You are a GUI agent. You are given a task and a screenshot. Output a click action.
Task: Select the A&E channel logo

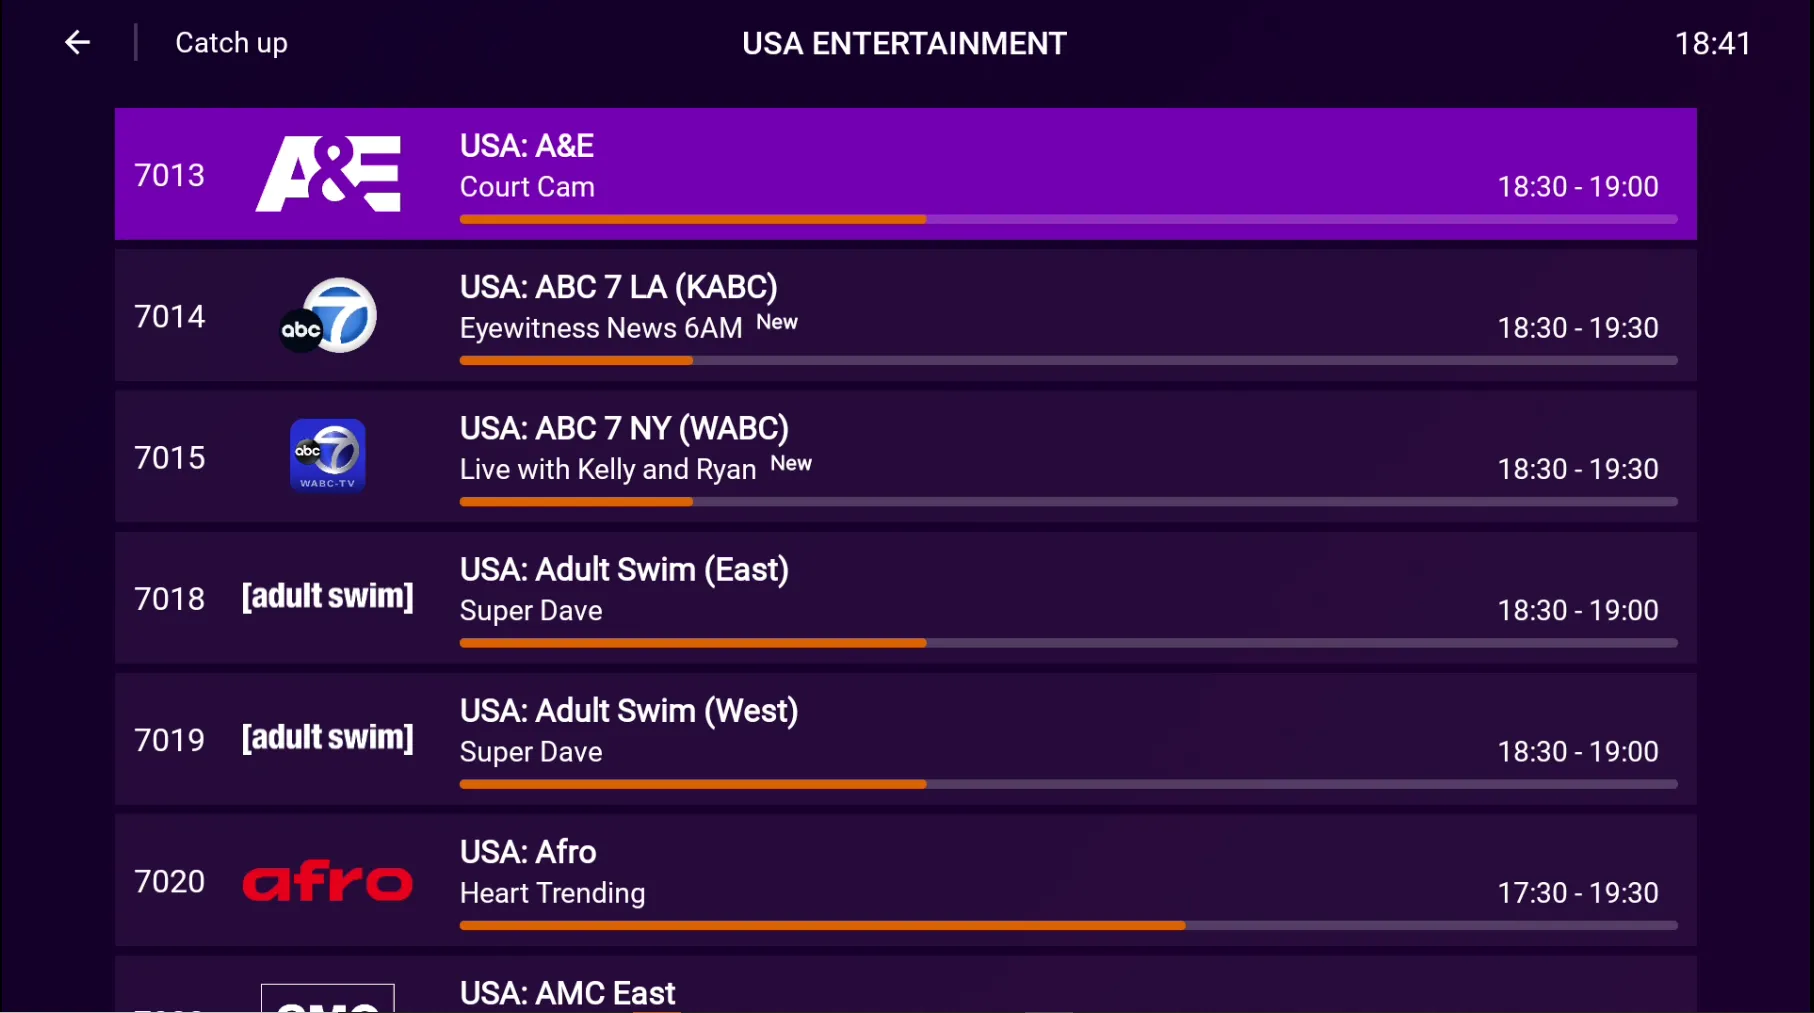tap(328, 174)
